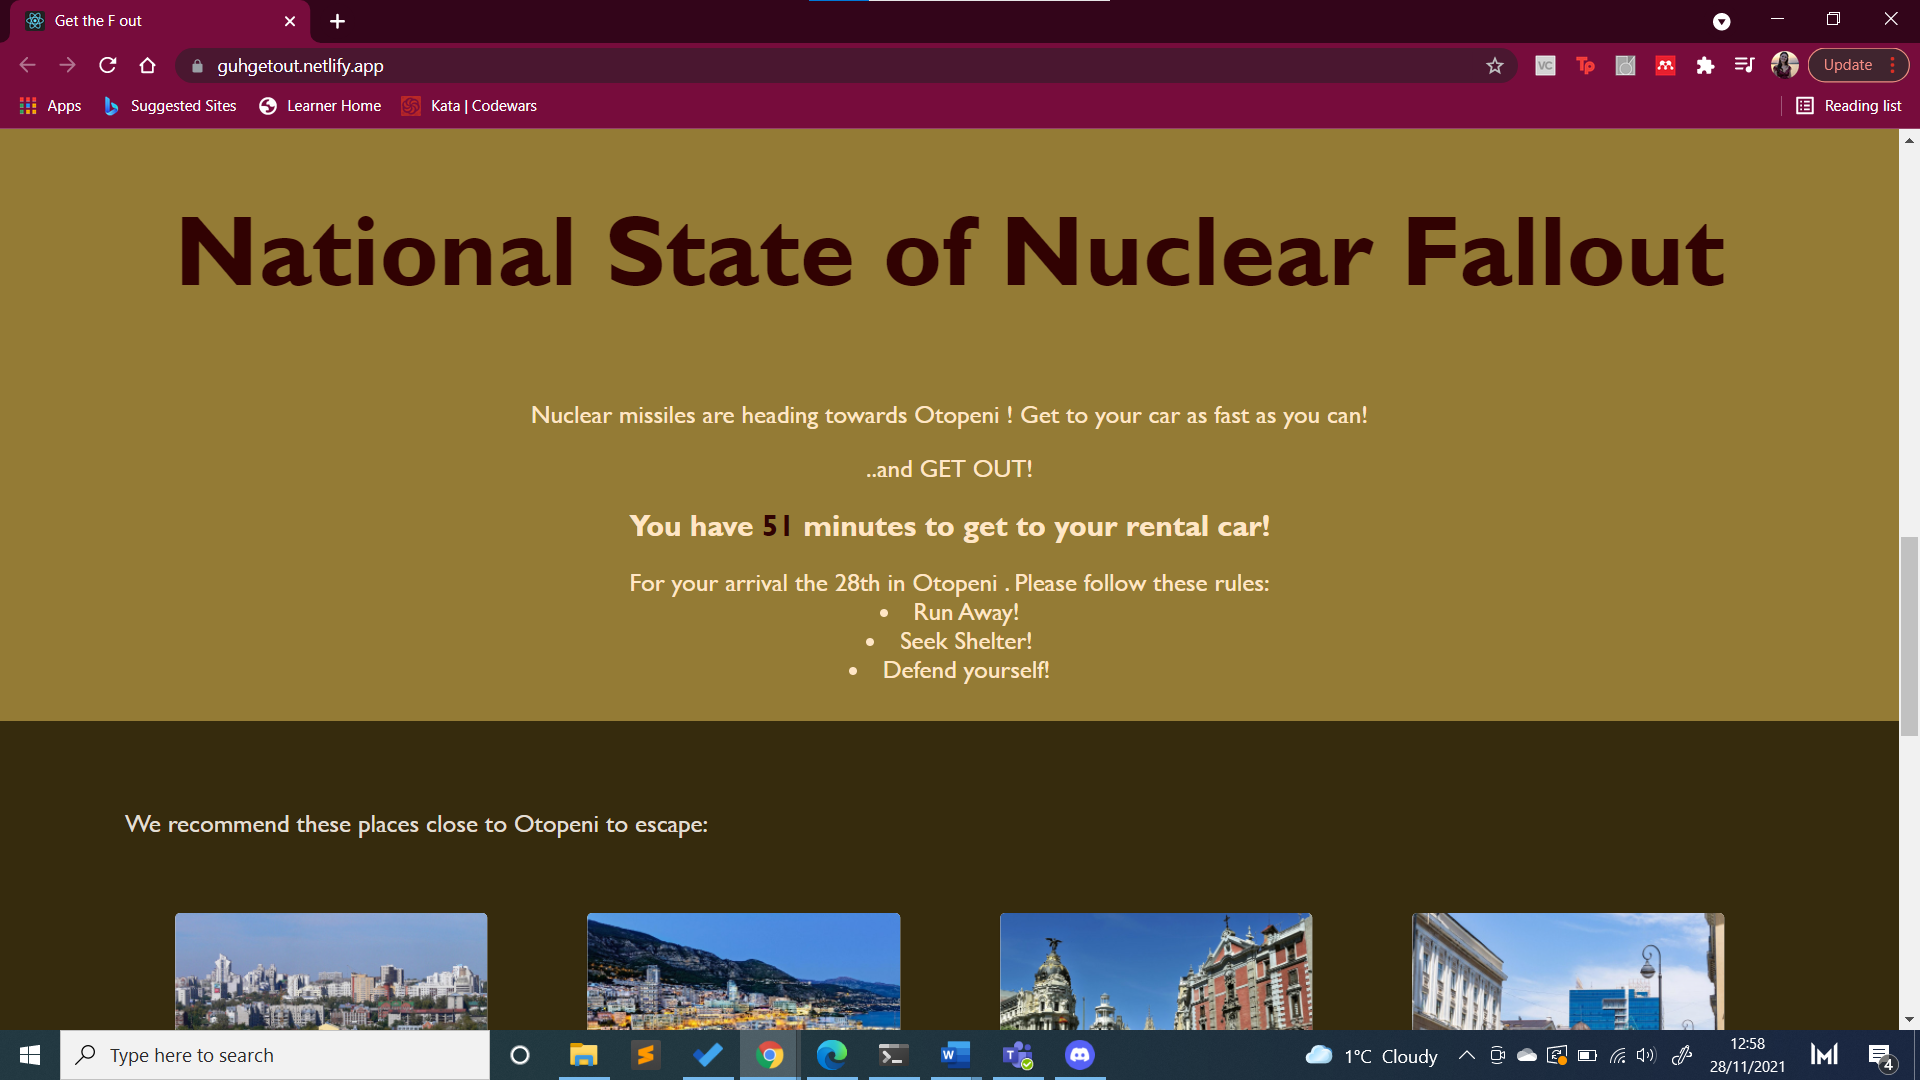Open the Chrome profile avatar

click(x=1784, y=66)
